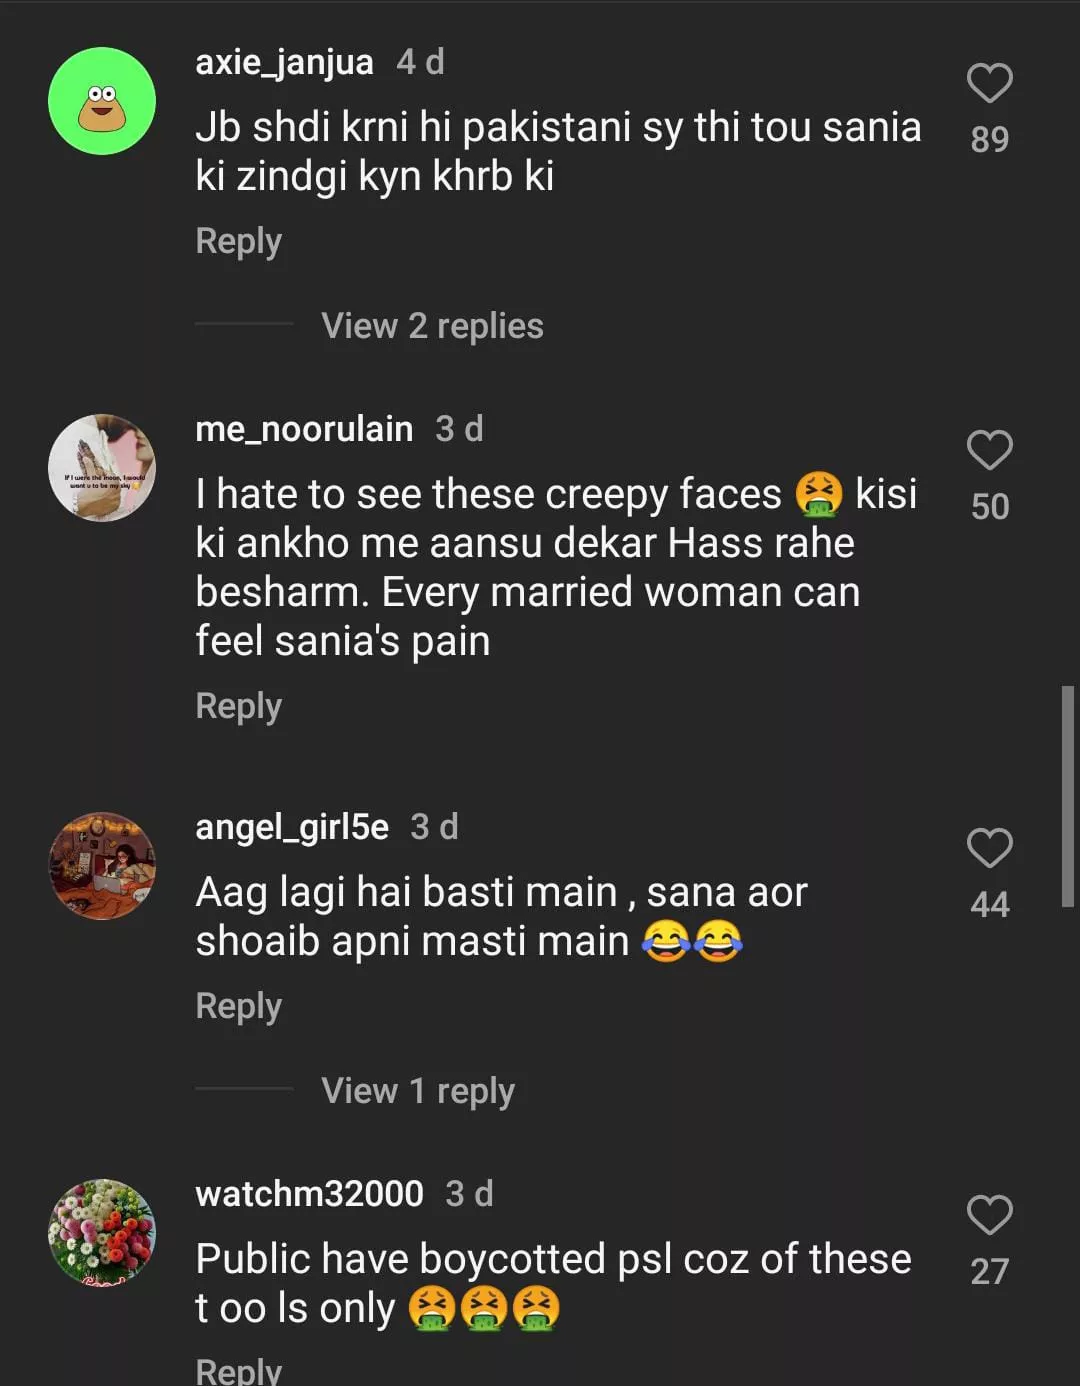Open the me_noorulain username link
This screenshot has width=1080, height=1386.
(304, 429)
